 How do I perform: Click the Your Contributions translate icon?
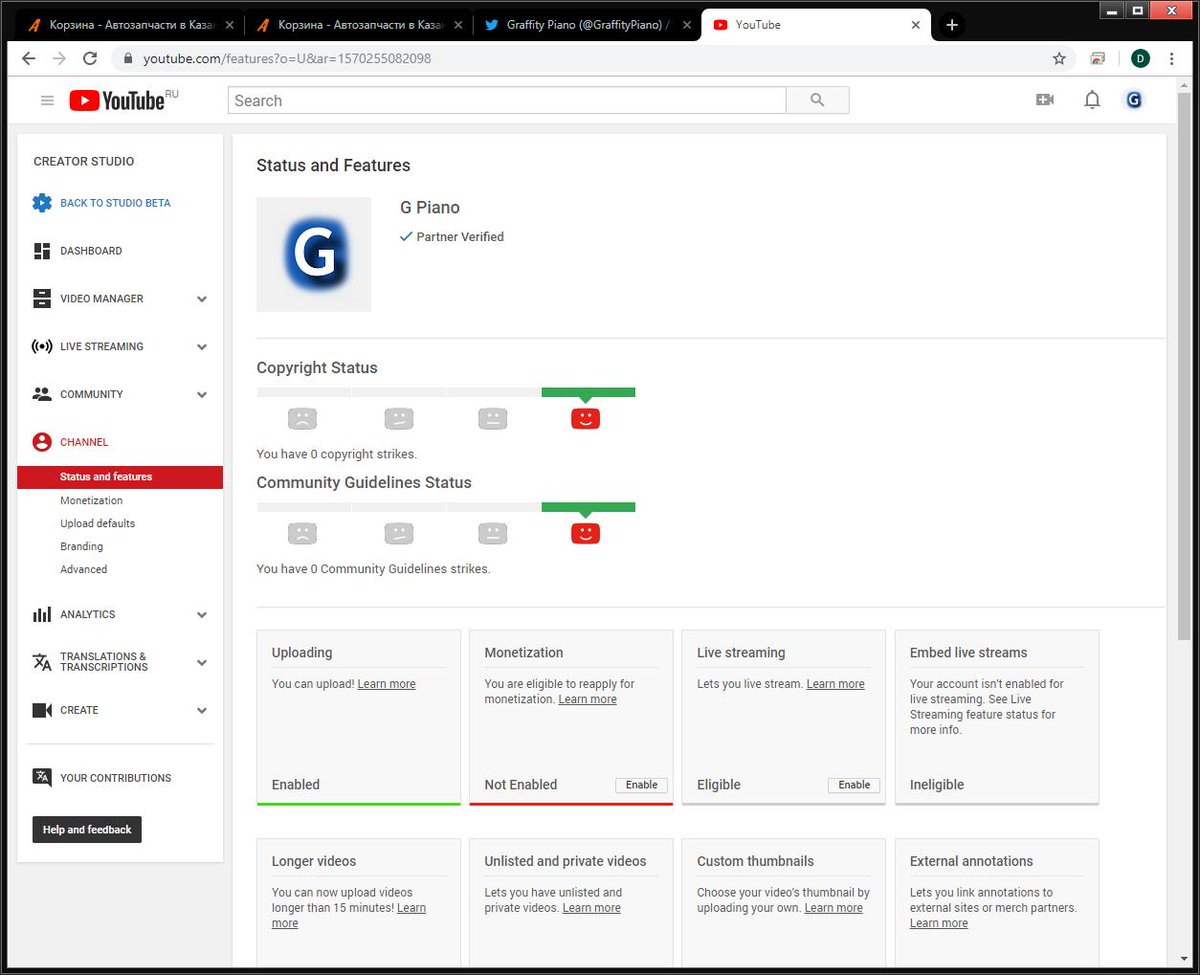pyautogui.click(x=42, y=778)
